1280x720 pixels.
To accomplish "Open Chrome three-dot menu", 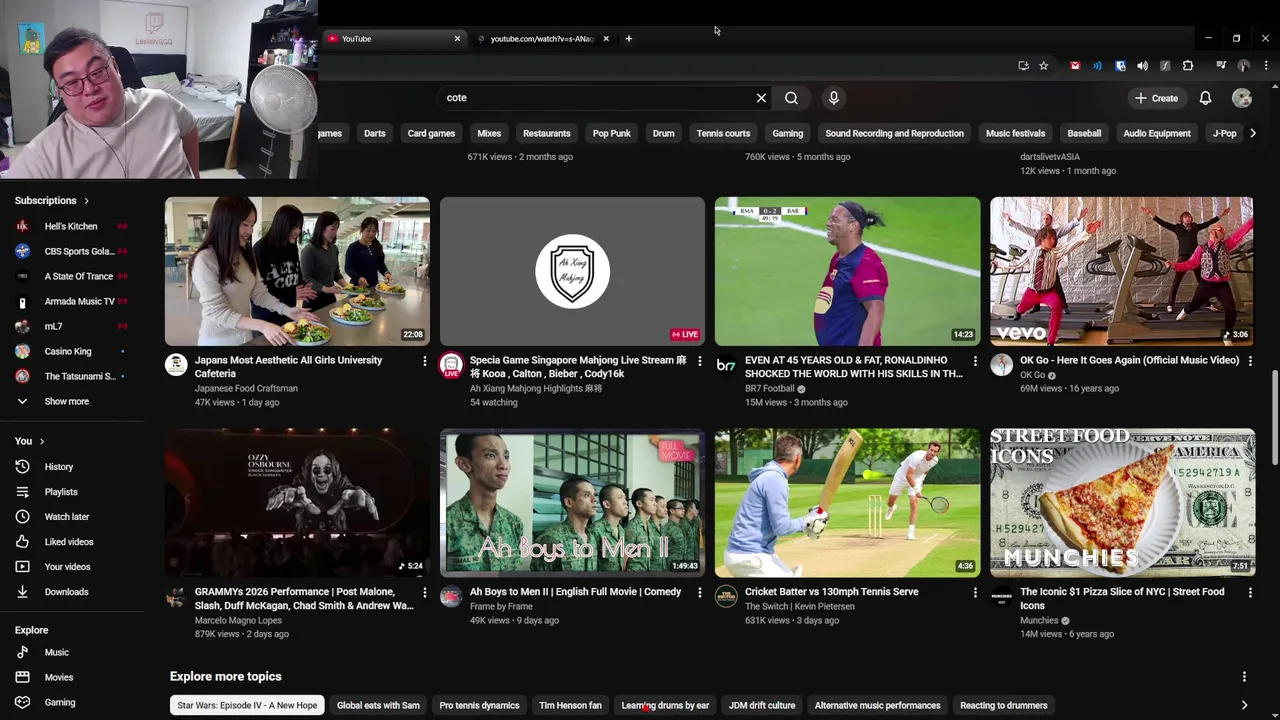I will click(x=1265, y=66).
